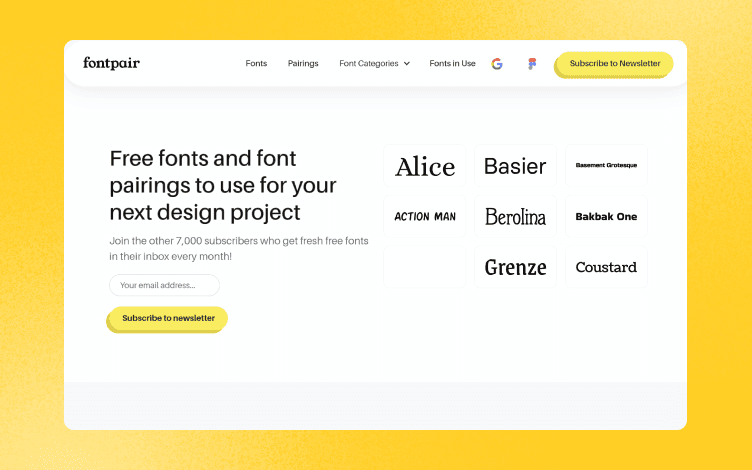Screen dimensions: 752x470
Task: Select the Coustard font card
Action: pos(606,267)
